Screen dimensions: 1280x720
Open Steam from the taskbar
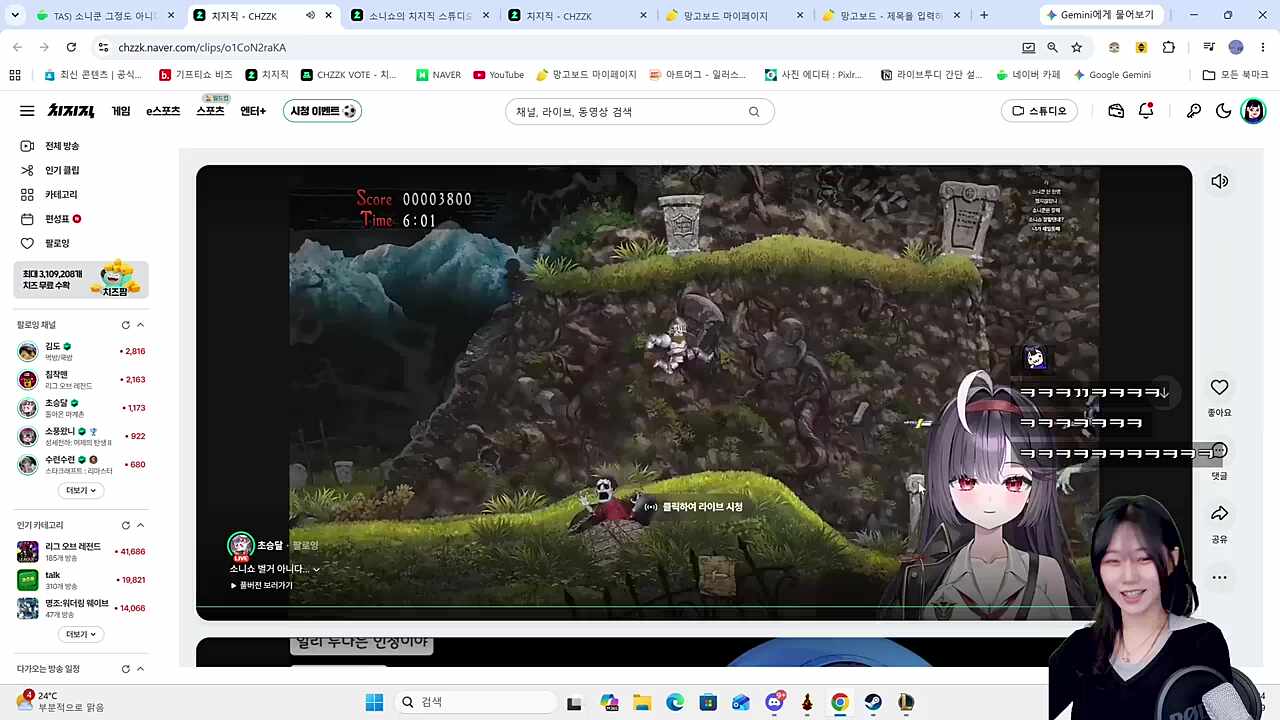click(873, 702)
